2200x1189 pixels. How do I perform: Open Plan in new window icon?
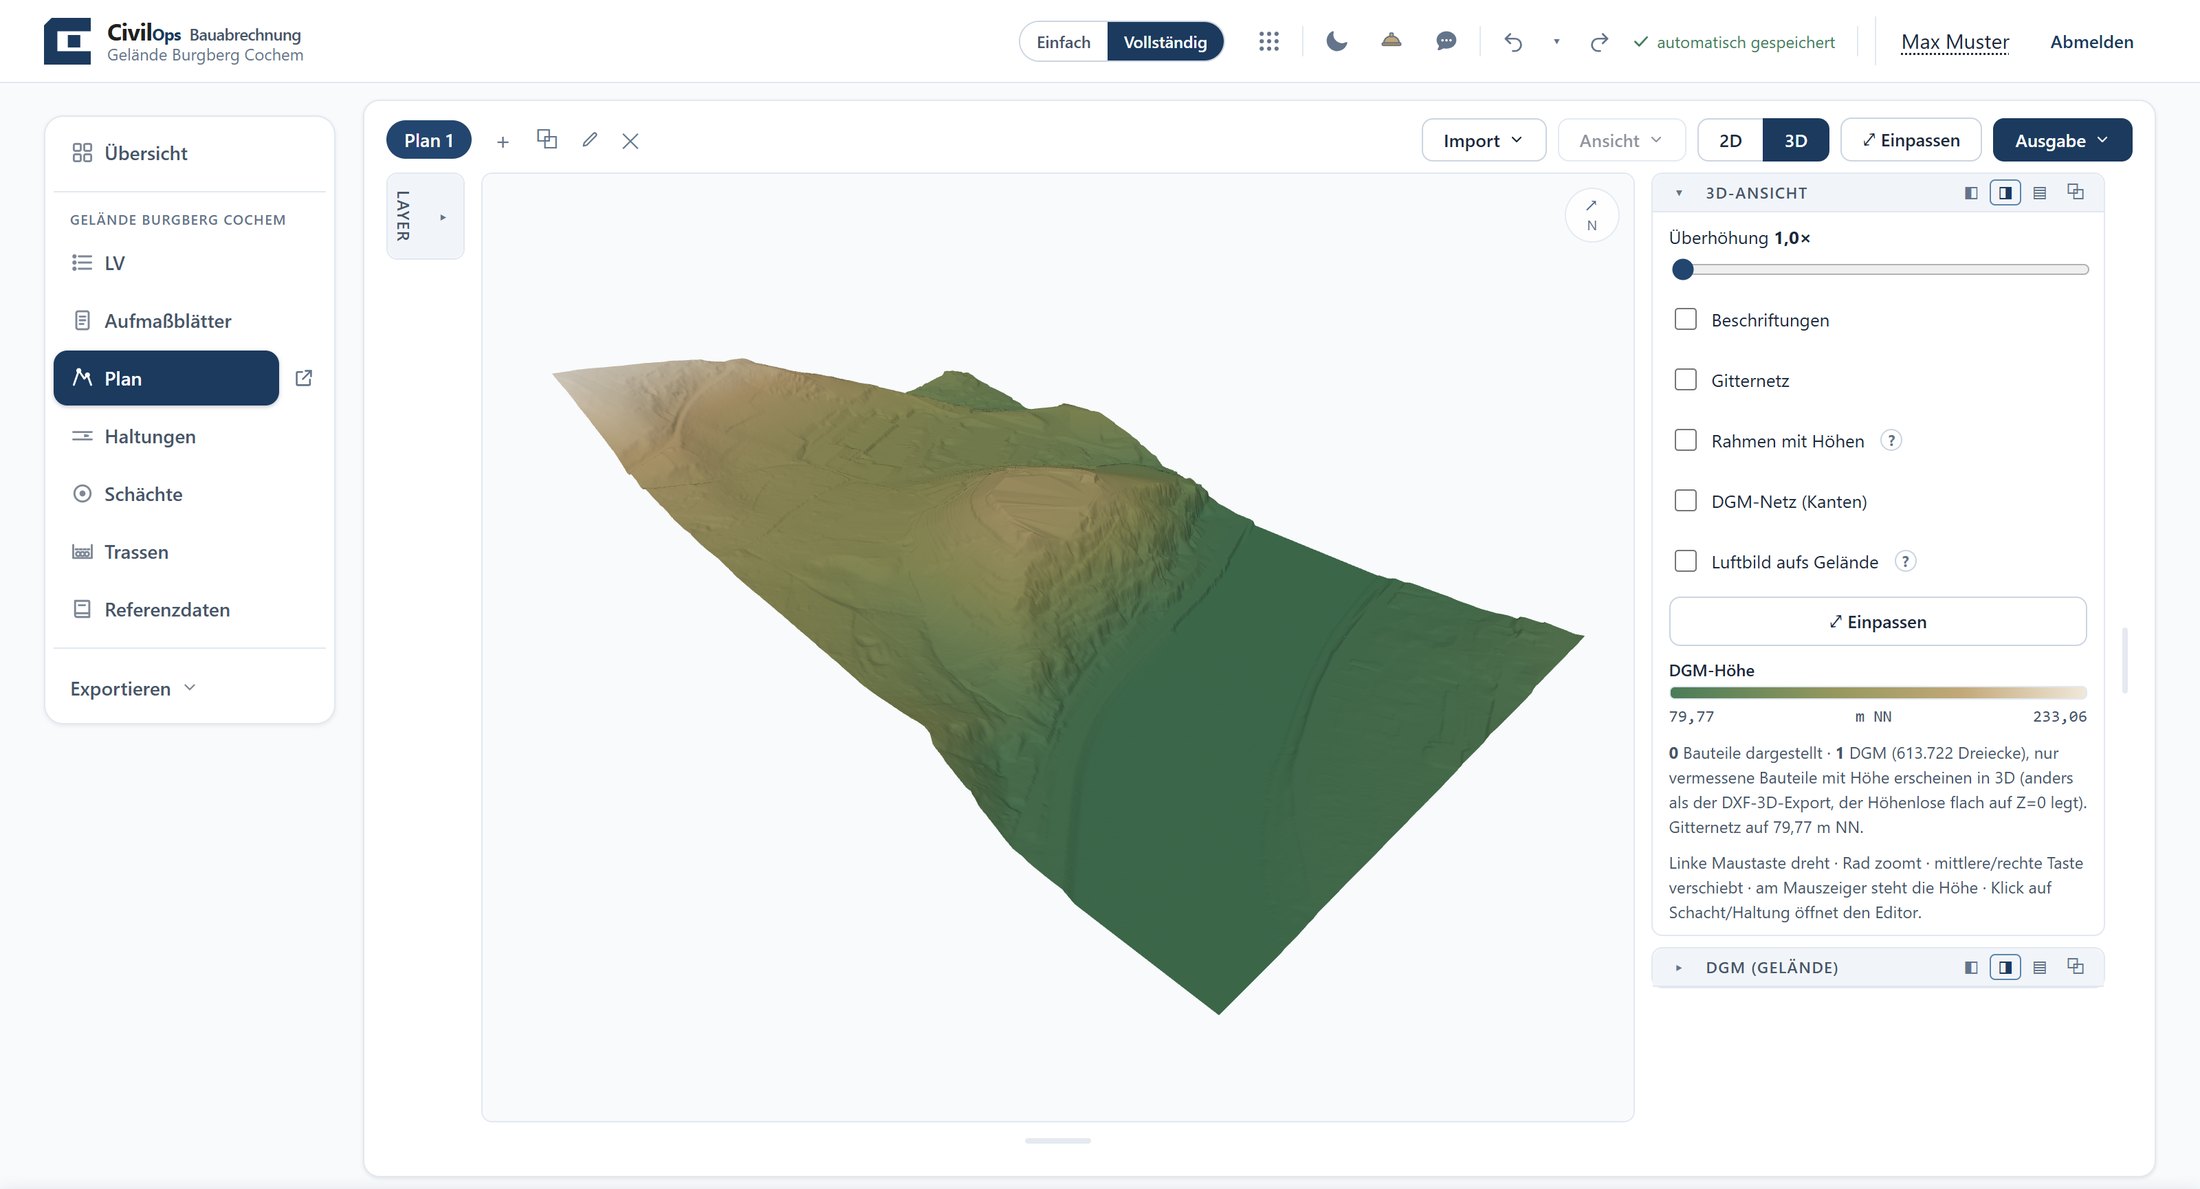[304, 378]
